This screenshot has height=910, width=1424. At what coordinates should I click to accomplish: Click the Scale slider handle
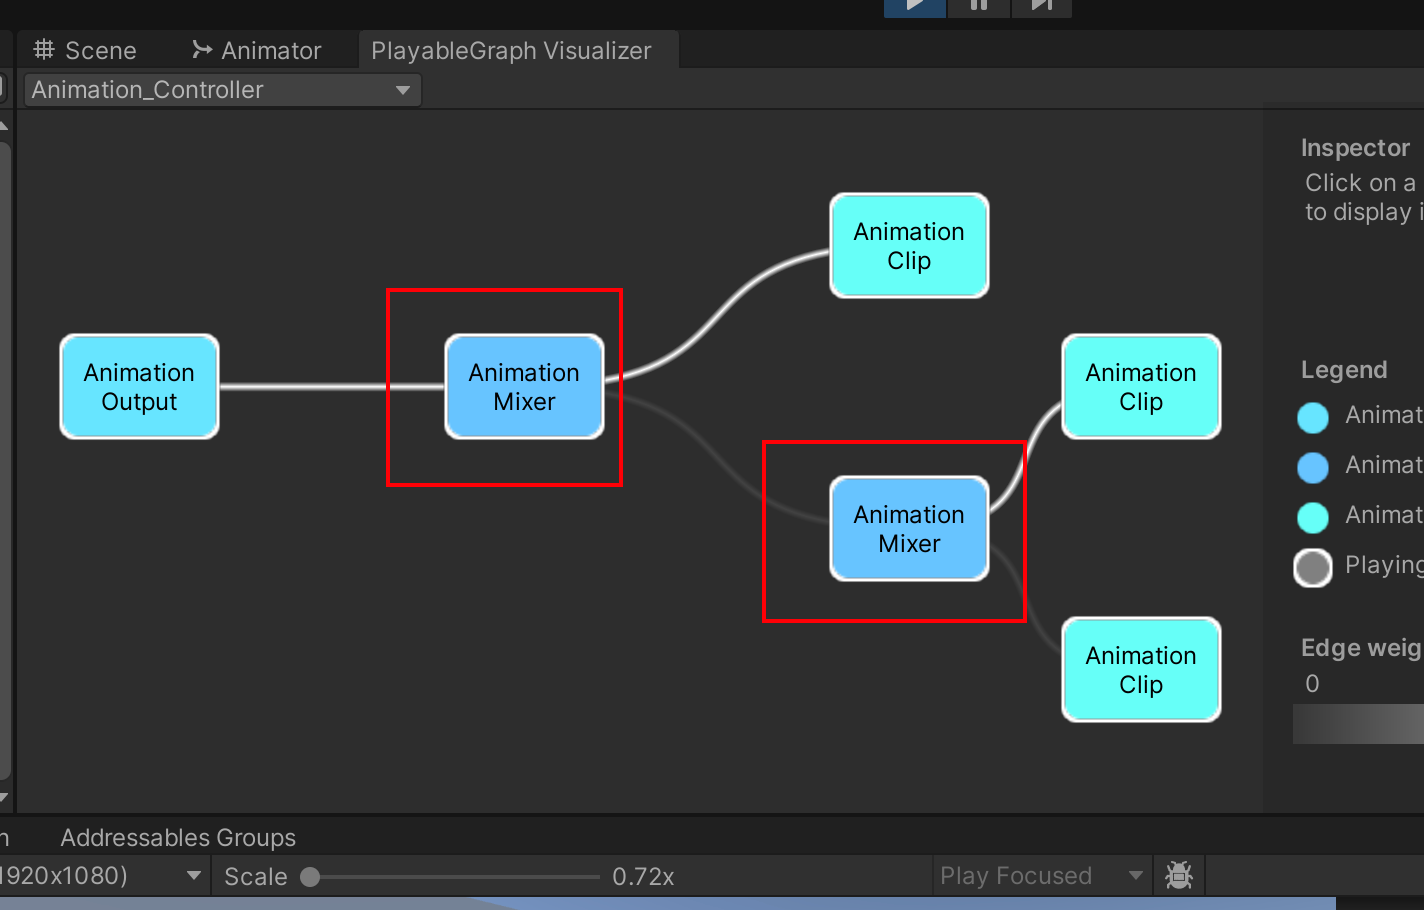tap(310, 877)
